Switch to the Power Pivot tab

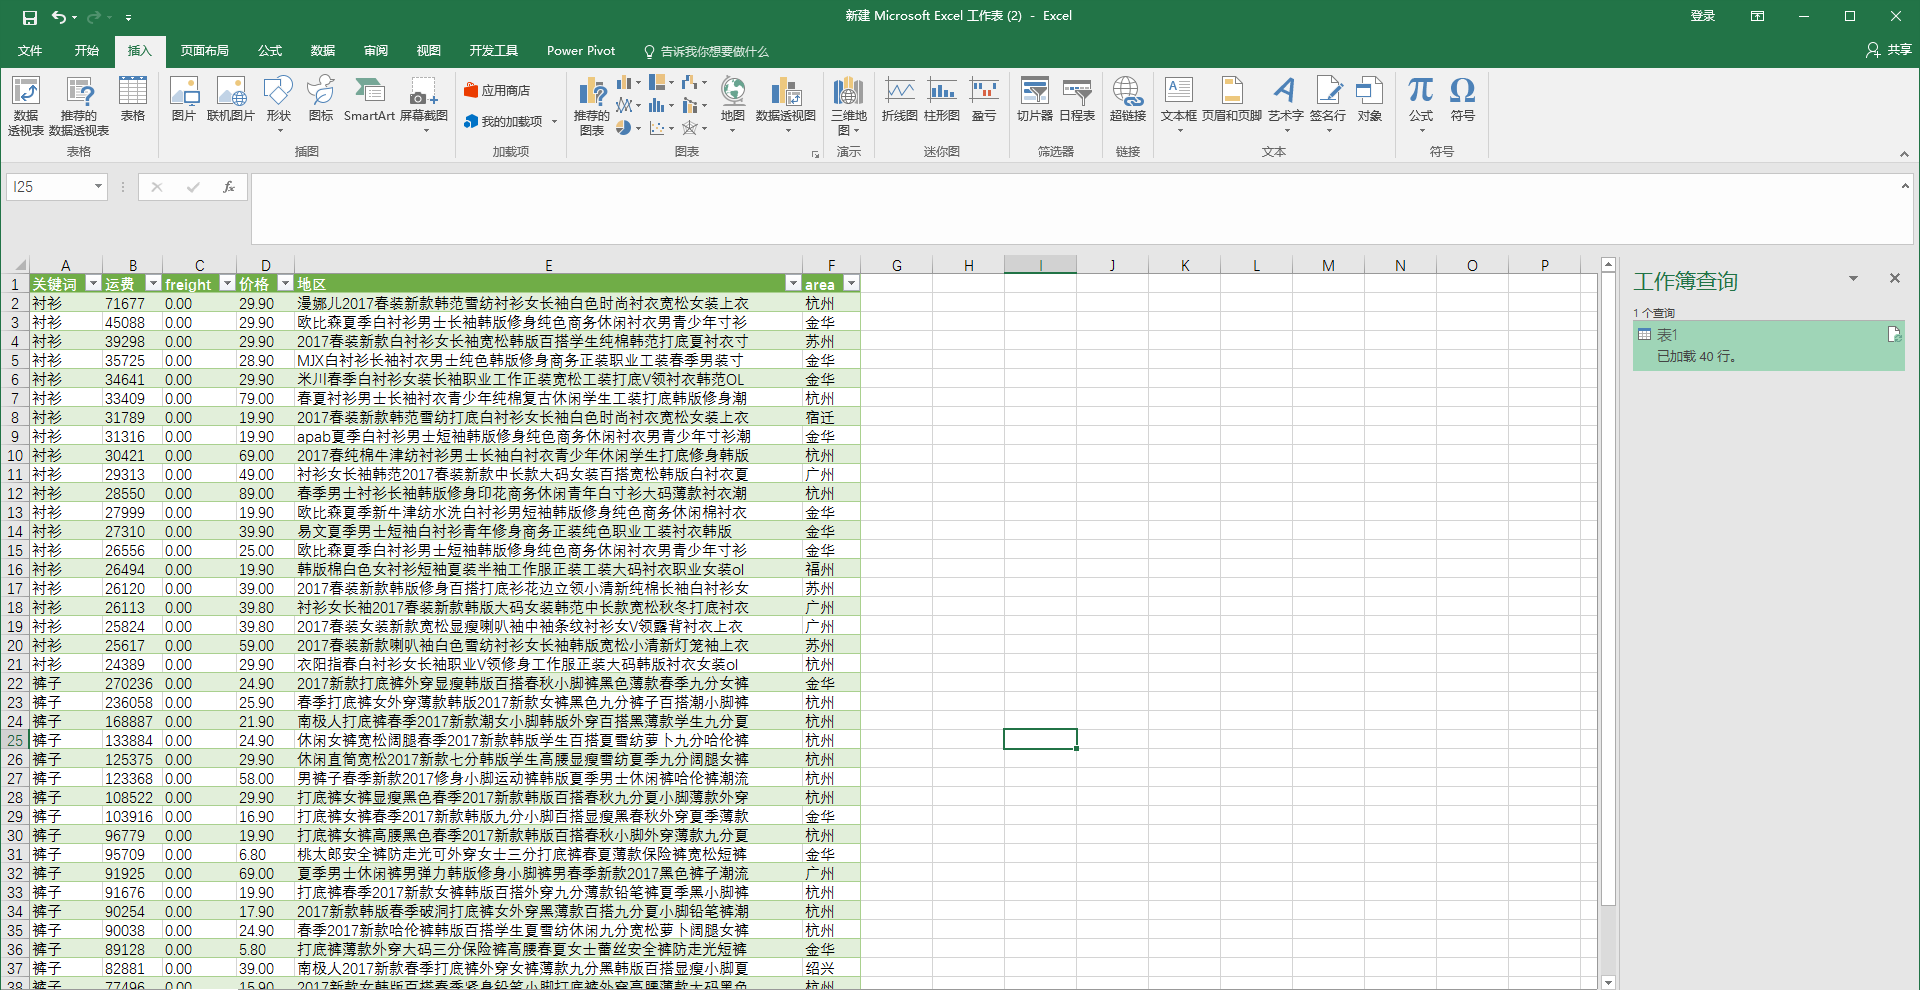581,51
